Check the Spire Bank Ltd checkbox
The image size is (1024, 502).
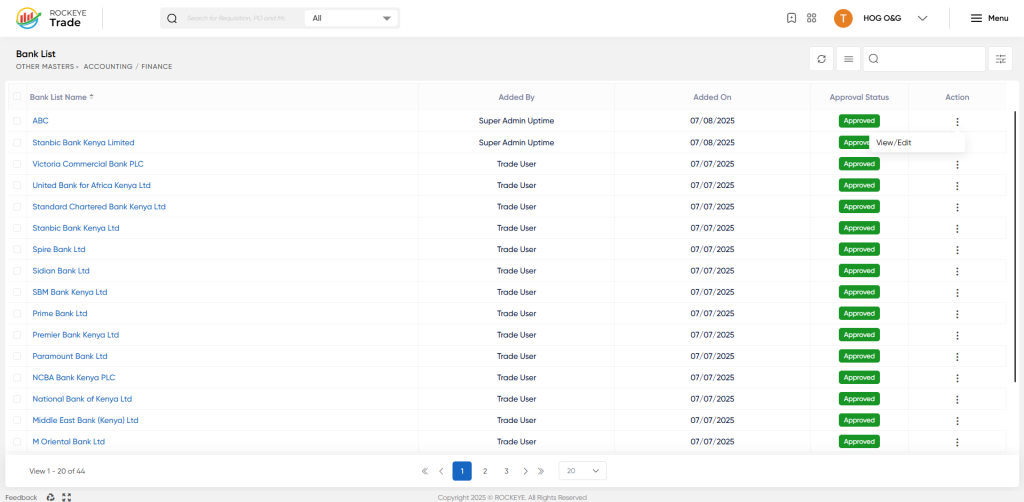click(x=17, y=249)
